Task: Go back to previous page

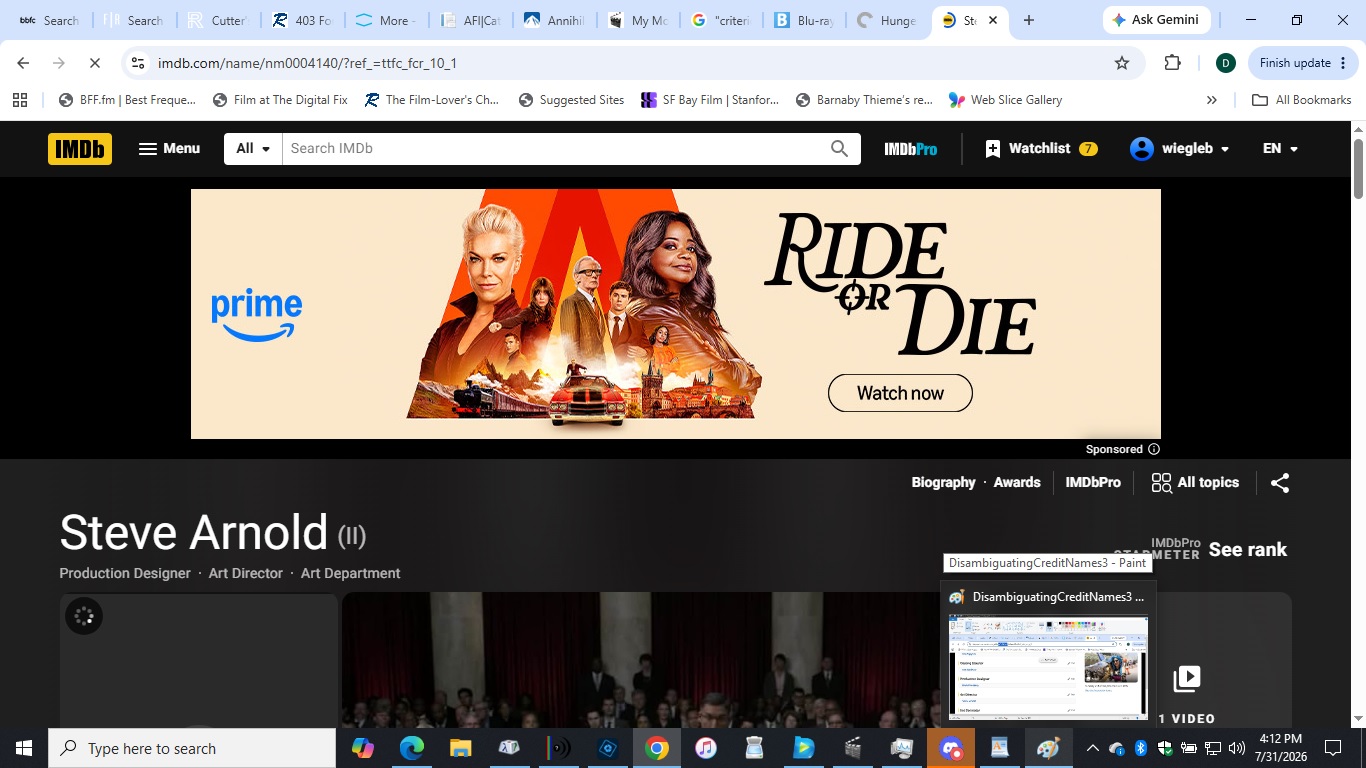Action: coord(24,63)
